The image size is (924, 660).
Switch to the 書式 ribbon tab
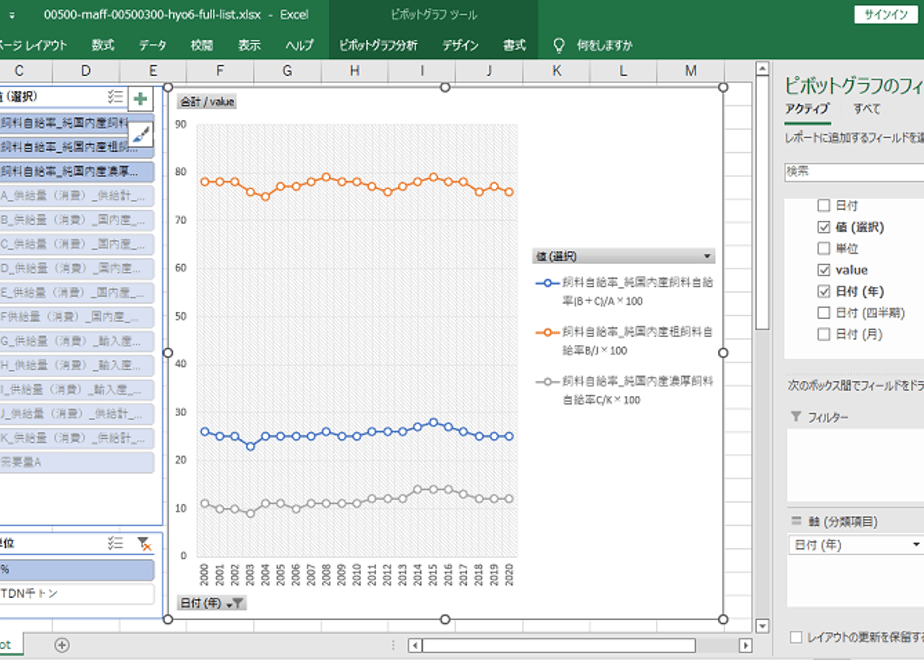[x=514, y=45]
